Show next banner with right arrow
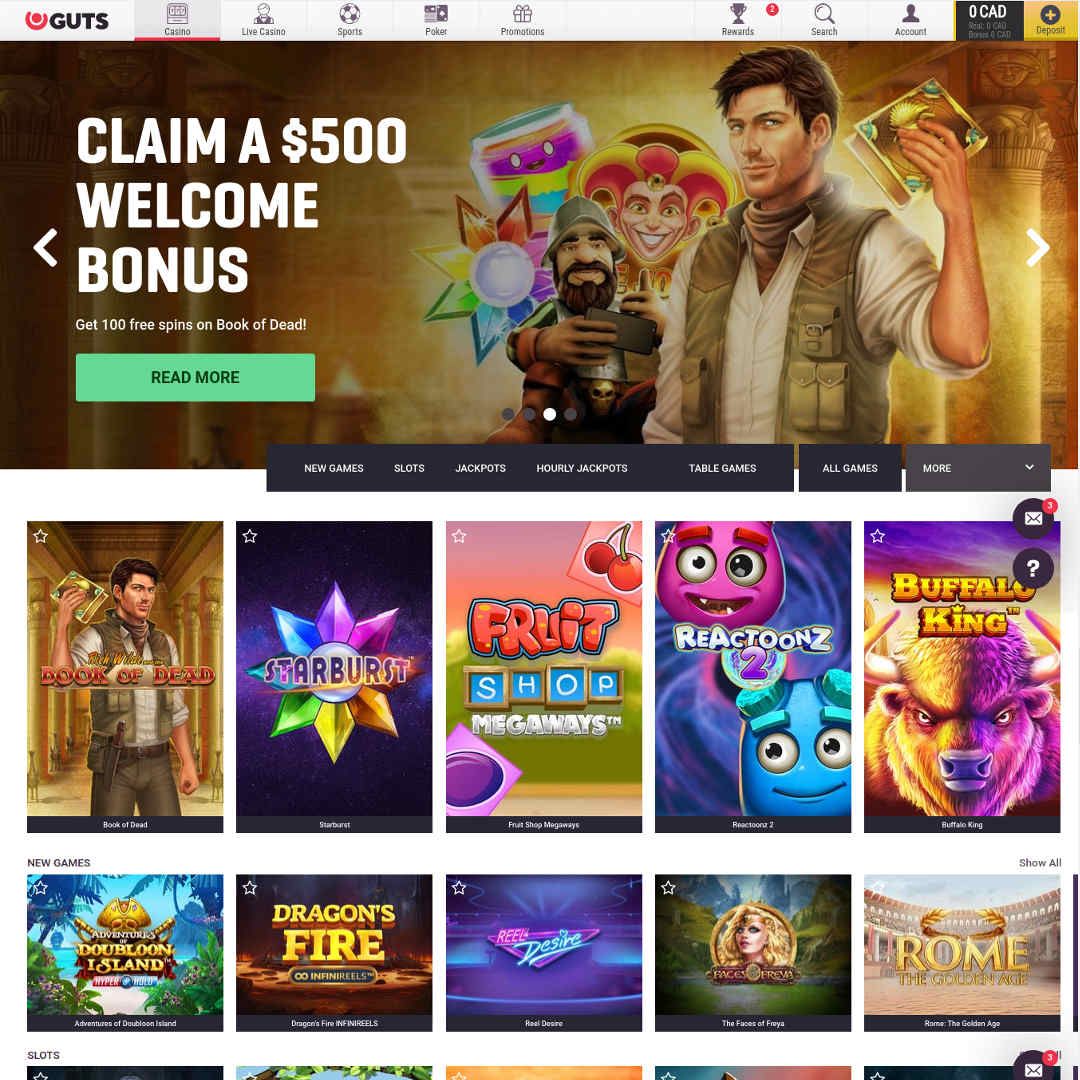The image size is (1080, 1080). 1037,247
